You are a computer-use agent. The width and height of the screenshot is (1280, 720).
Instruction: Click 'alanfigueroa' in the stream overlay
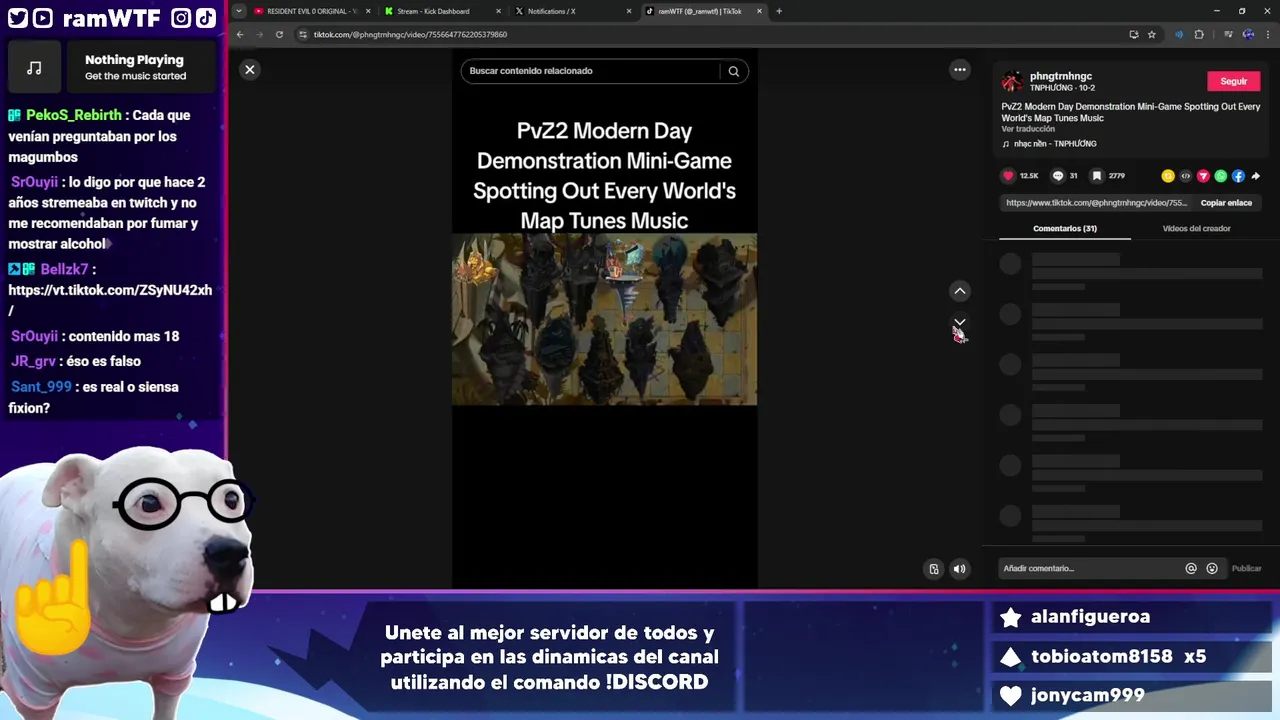coord(1090,617)
